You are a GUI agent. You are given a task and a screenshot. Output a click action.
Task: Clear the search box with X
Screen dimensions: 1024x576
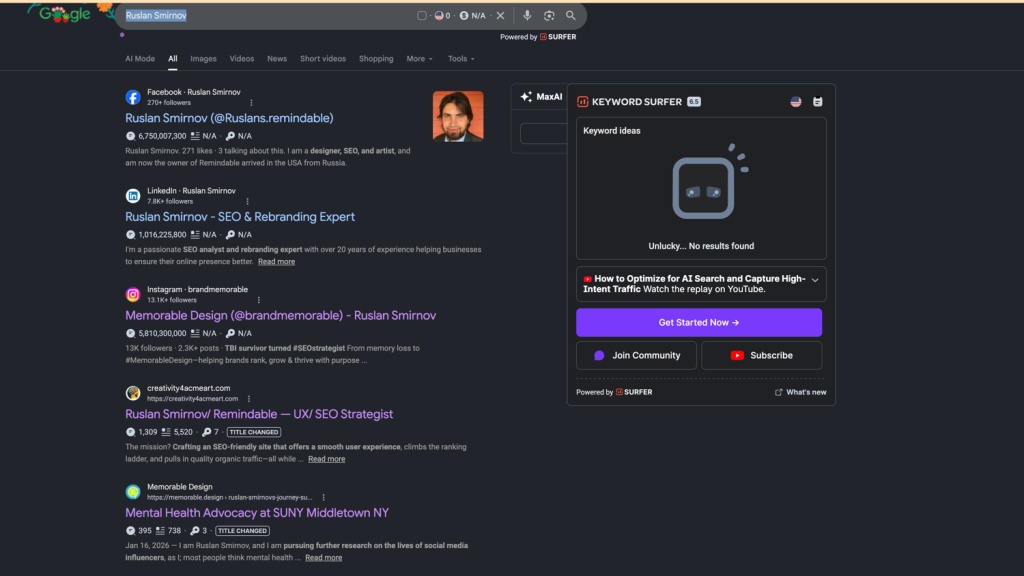tap(500, 15)
